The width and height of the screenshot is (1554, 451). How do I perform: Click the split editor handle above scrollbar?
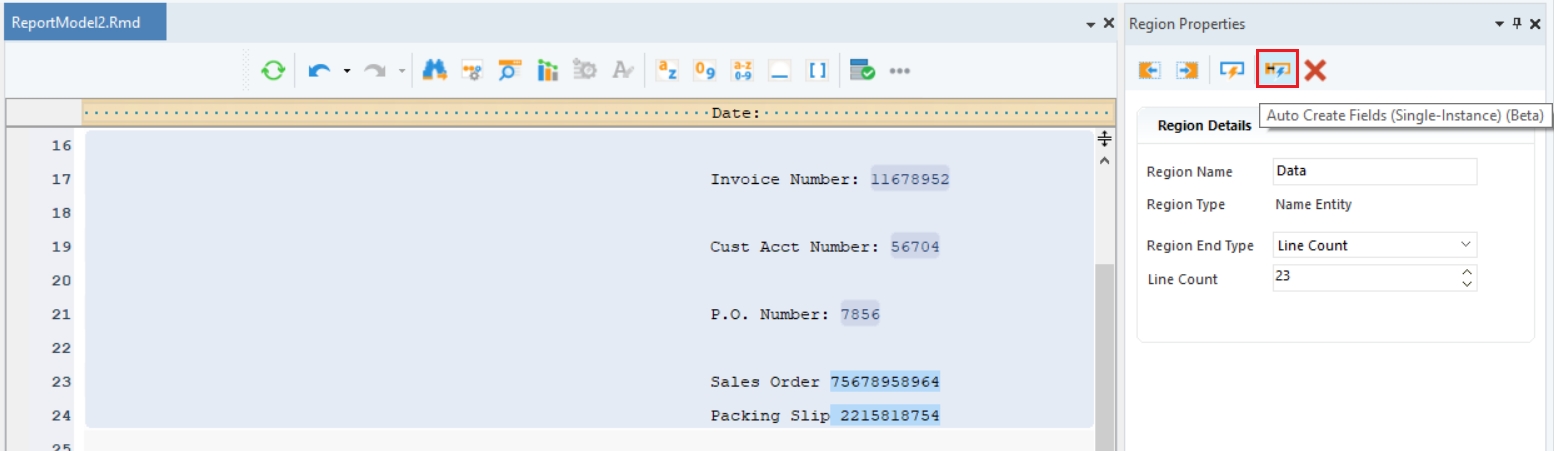point(1105,139)
